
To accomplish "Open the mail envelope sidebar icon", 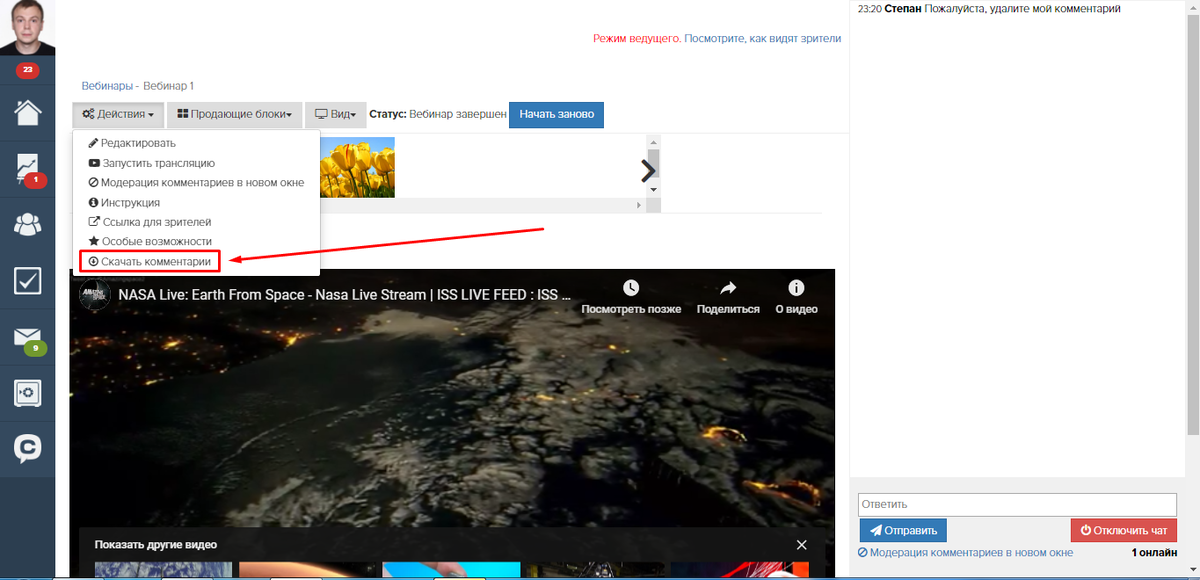I will [28, 338].
